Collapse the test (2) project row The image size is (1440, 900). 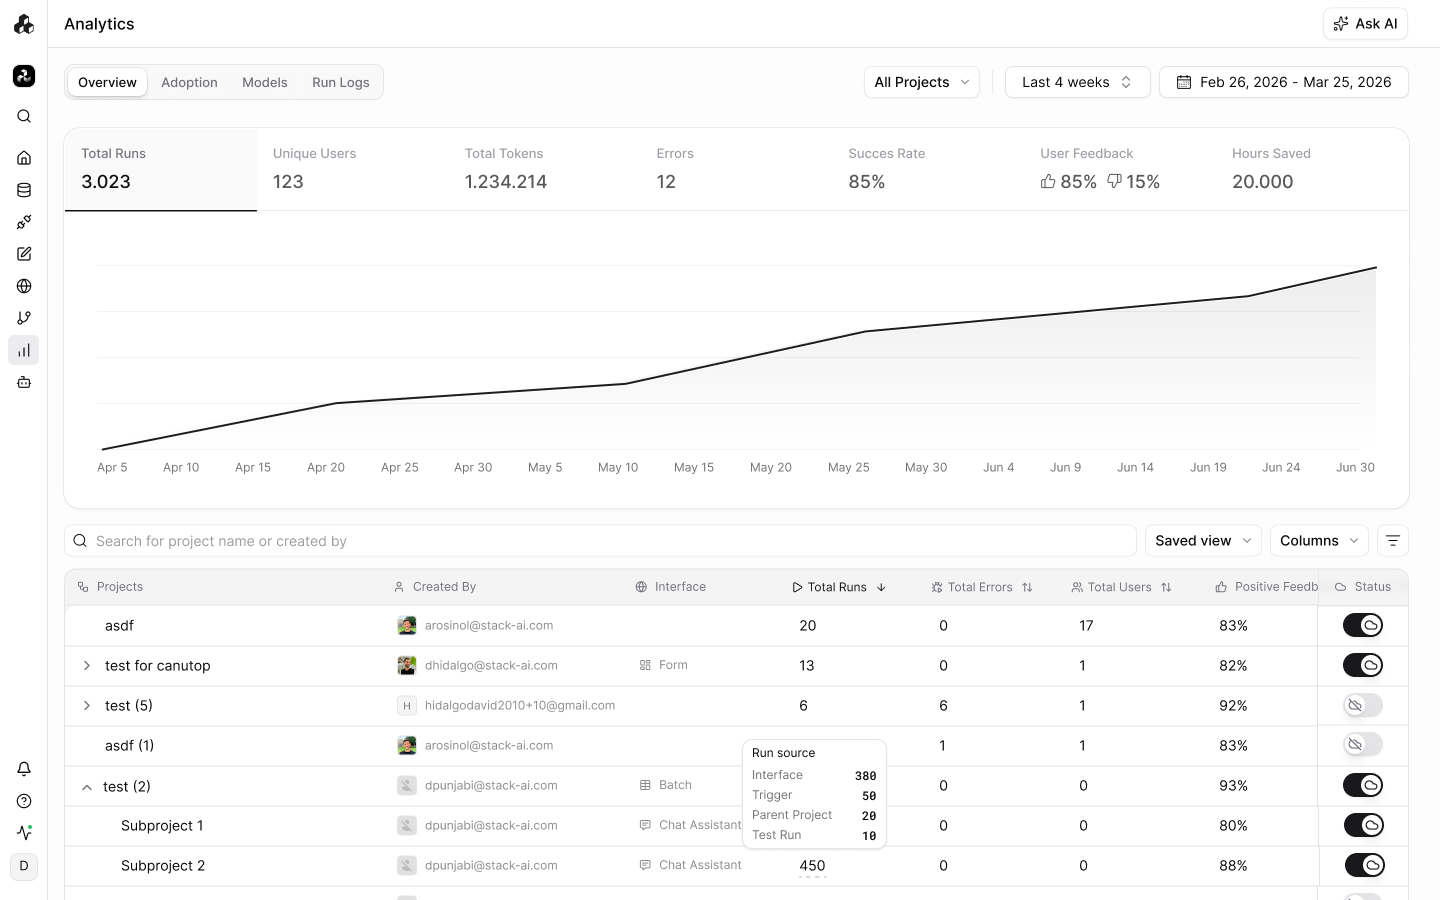(87, 787)
